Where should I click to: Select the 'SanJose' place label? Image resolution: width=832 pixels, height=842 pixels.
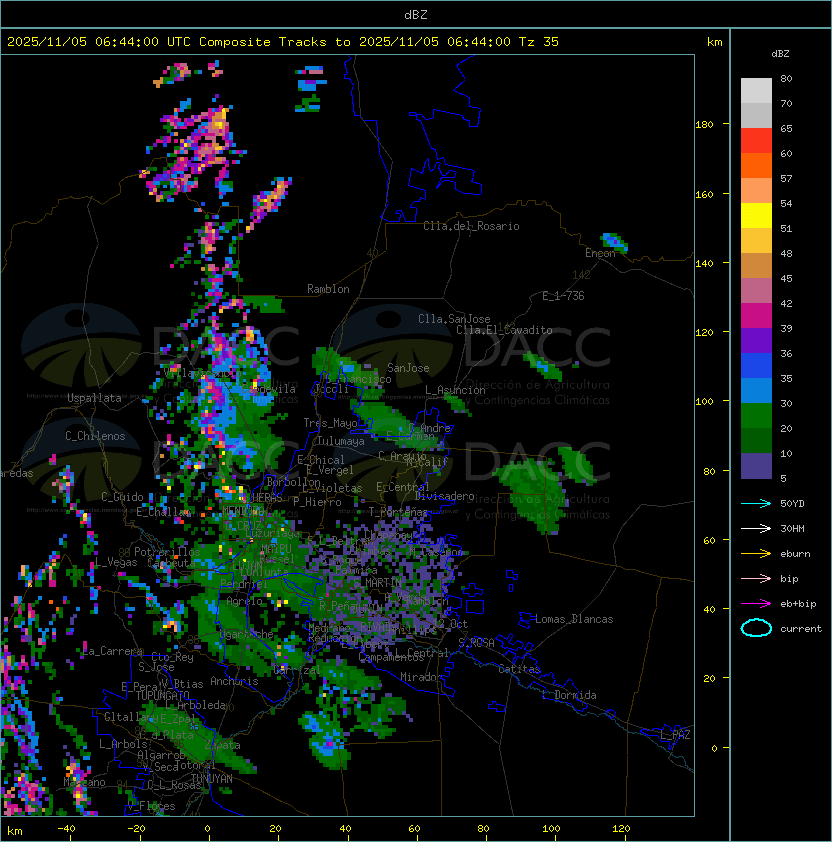(x=408, y=368)
